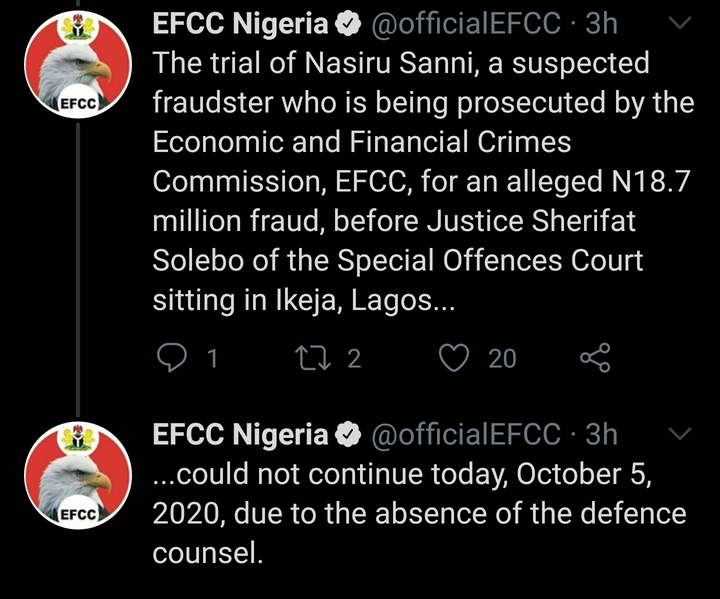Viewport: 720px width, 599px height.
Task: Click verified badge on second tweet
Action: 349,434
